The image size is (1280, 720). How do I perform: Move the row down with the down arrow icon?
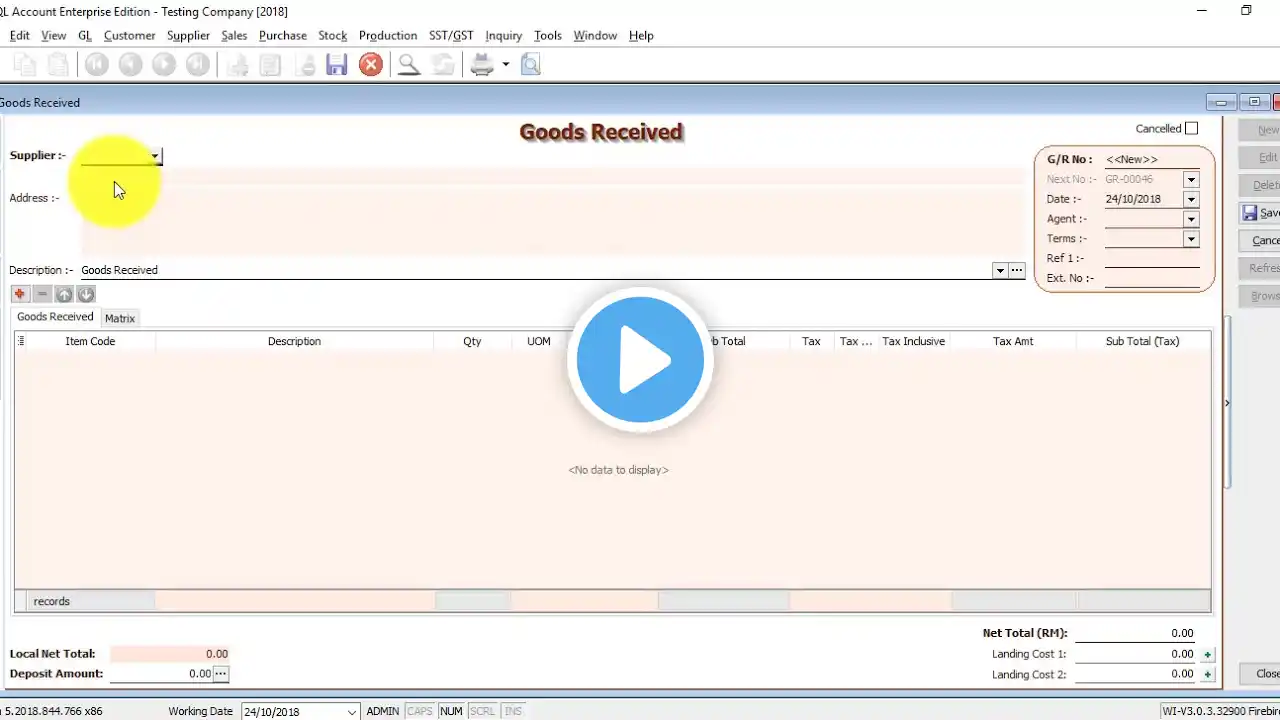[86, 294]
